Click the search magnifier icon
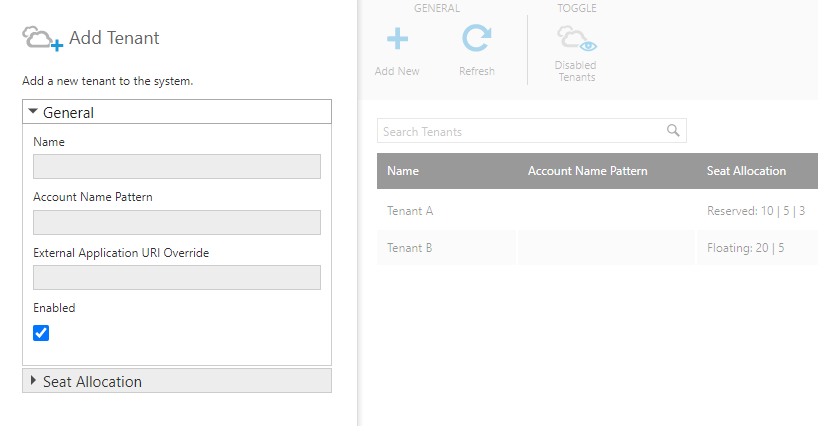Screen dimensions: 818x426 coord(673,130)
